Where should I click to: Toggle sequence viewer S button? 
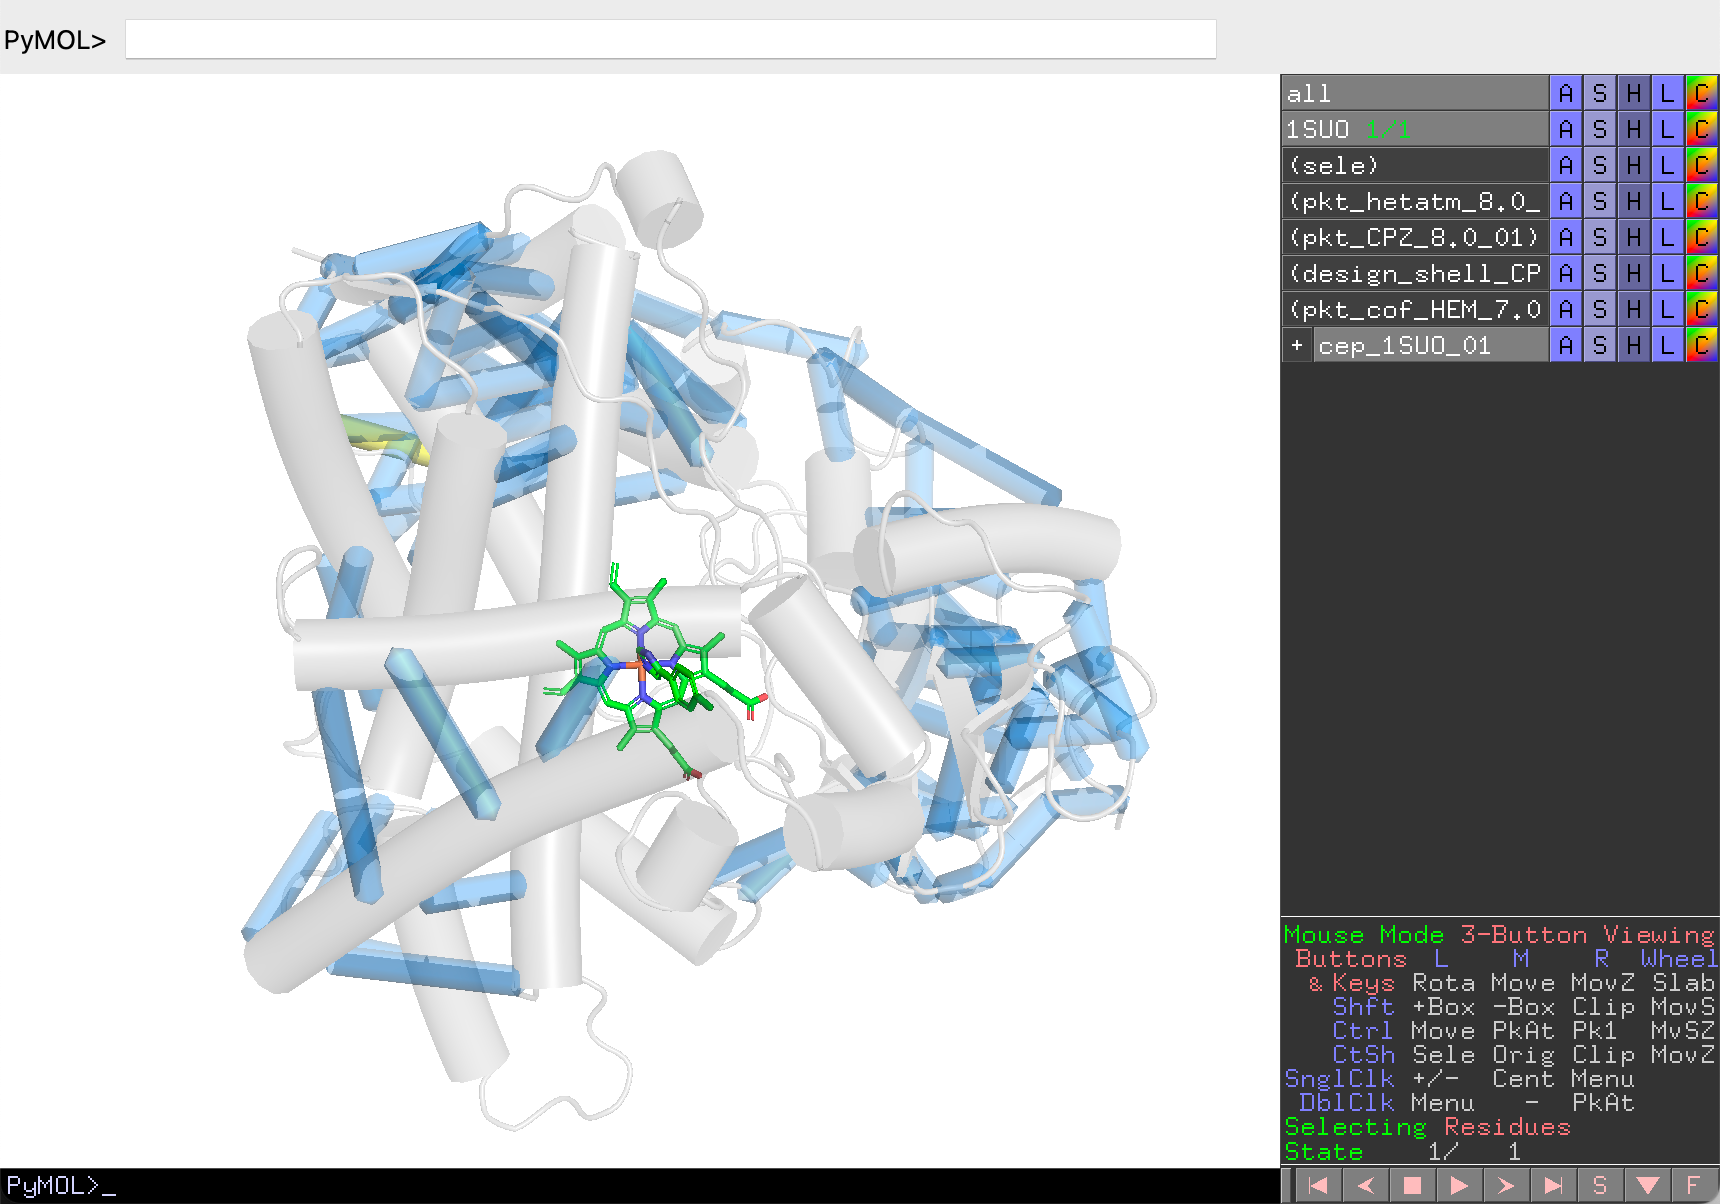pos(1600,1186)
